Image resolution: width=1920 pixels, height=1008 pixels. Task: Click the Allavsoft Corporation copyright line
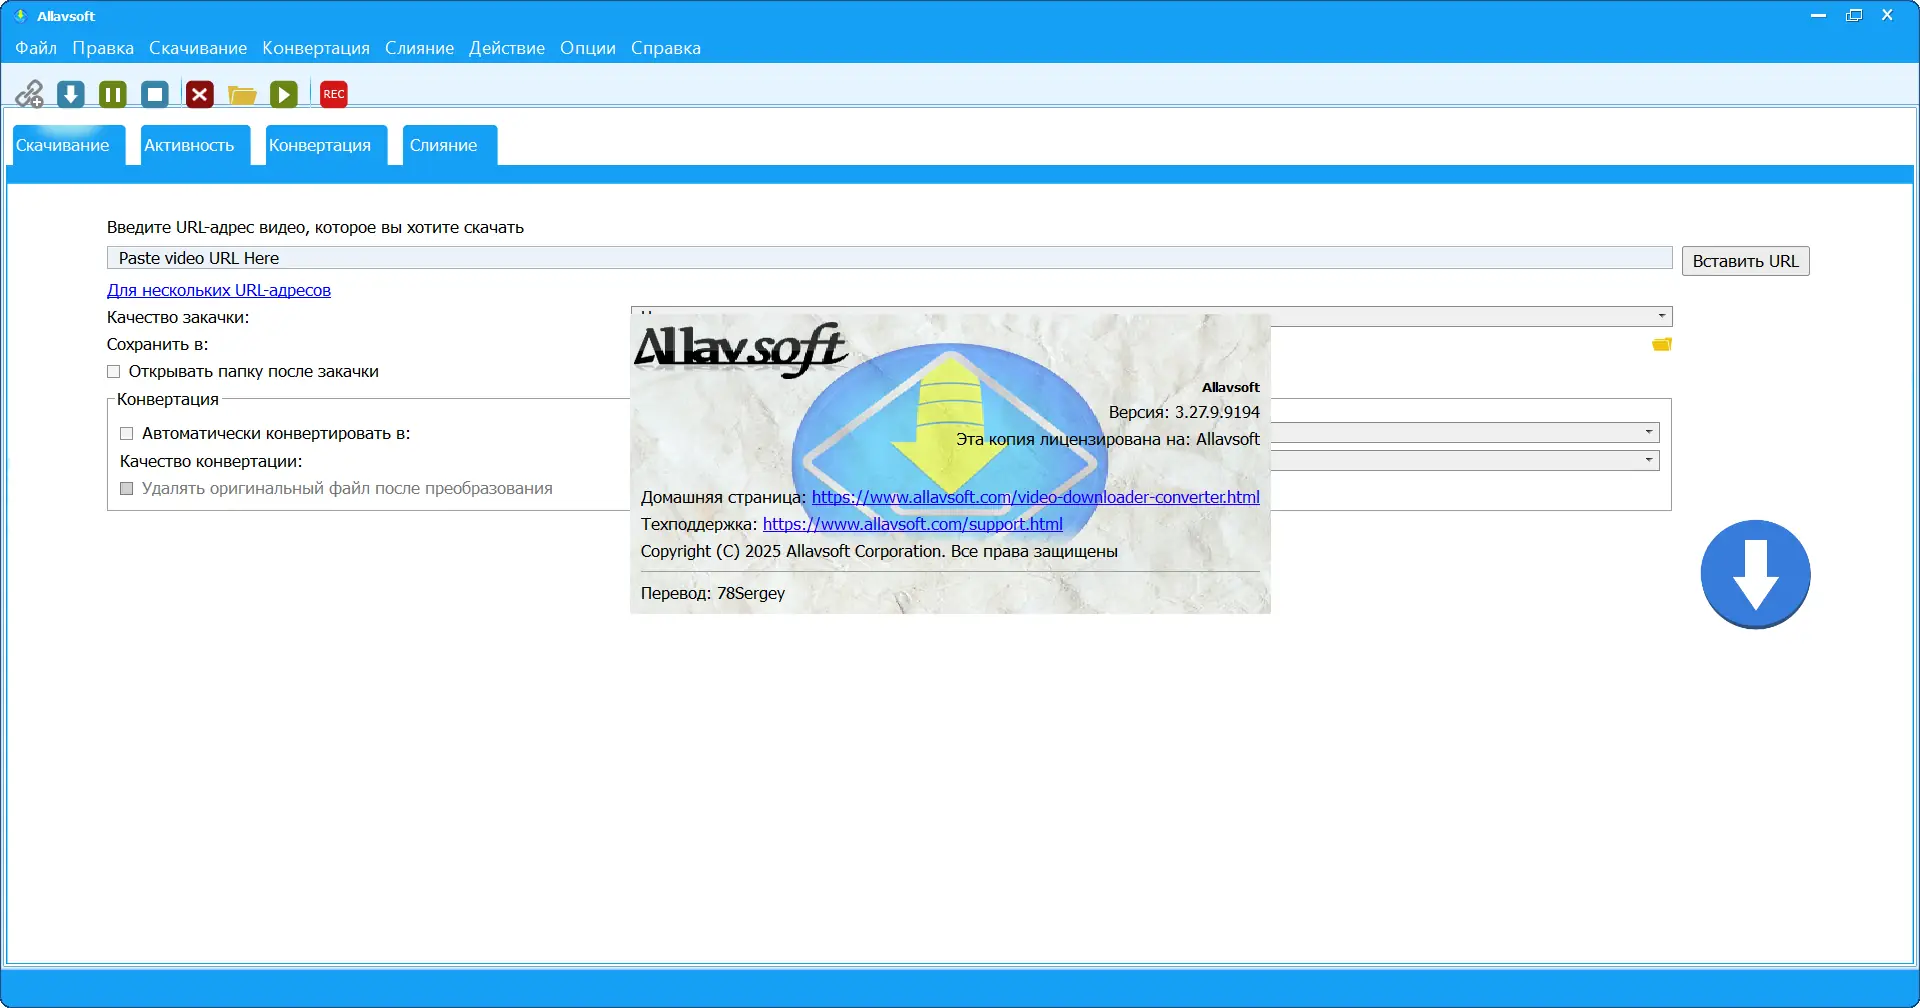(x=879, y=551)
